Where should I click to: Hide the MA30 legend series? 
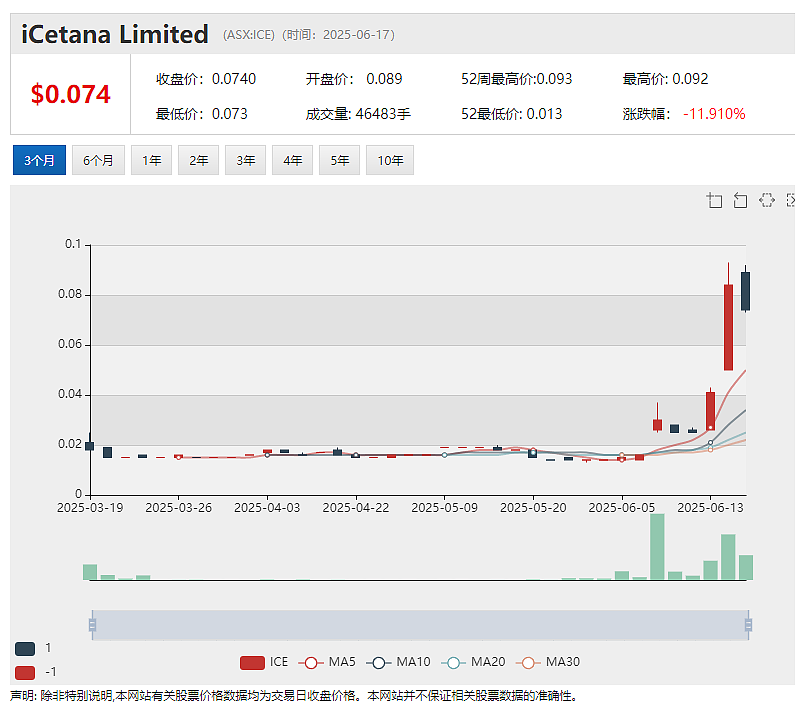click(547, 662)
